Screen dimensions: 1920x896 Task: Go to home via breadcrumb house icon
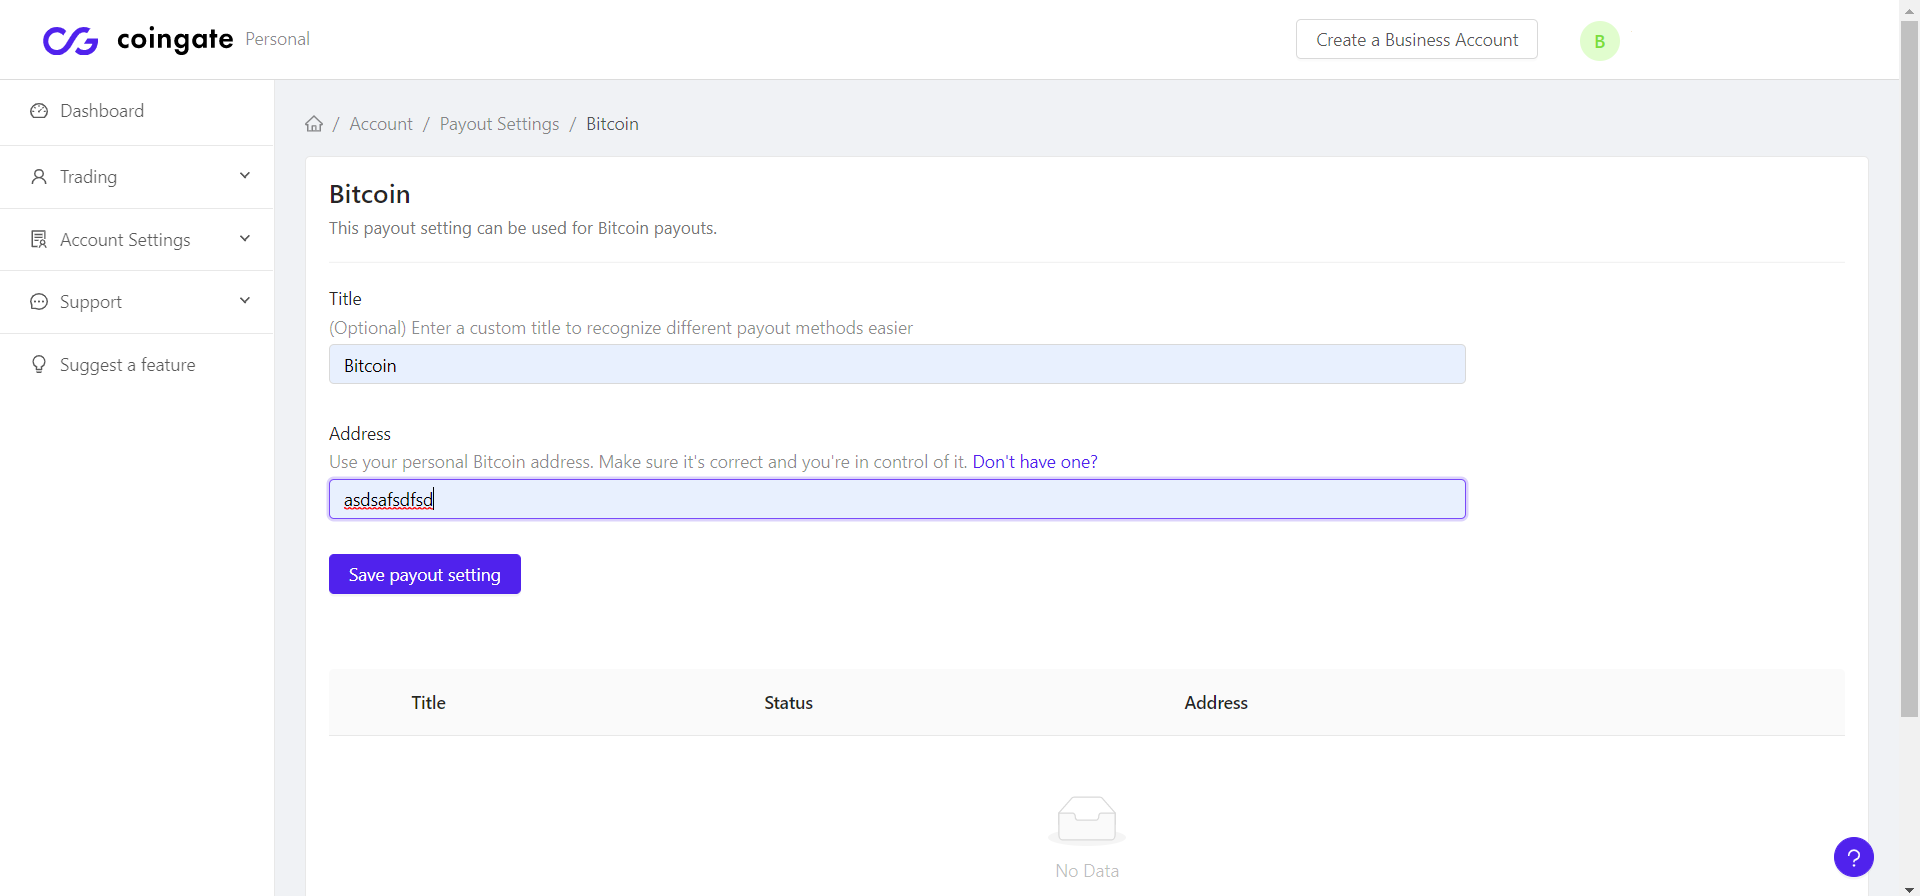(x=314, y=124)
